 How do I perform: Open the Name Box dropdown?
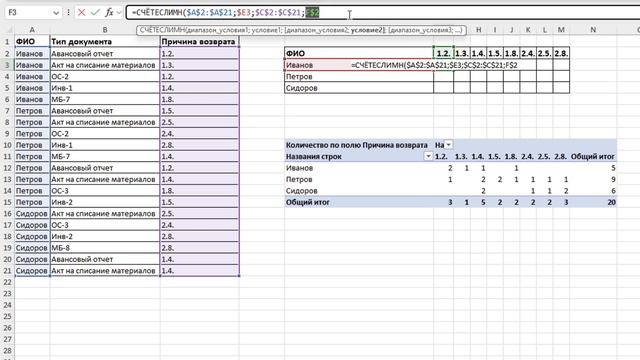tap(56, 13)
